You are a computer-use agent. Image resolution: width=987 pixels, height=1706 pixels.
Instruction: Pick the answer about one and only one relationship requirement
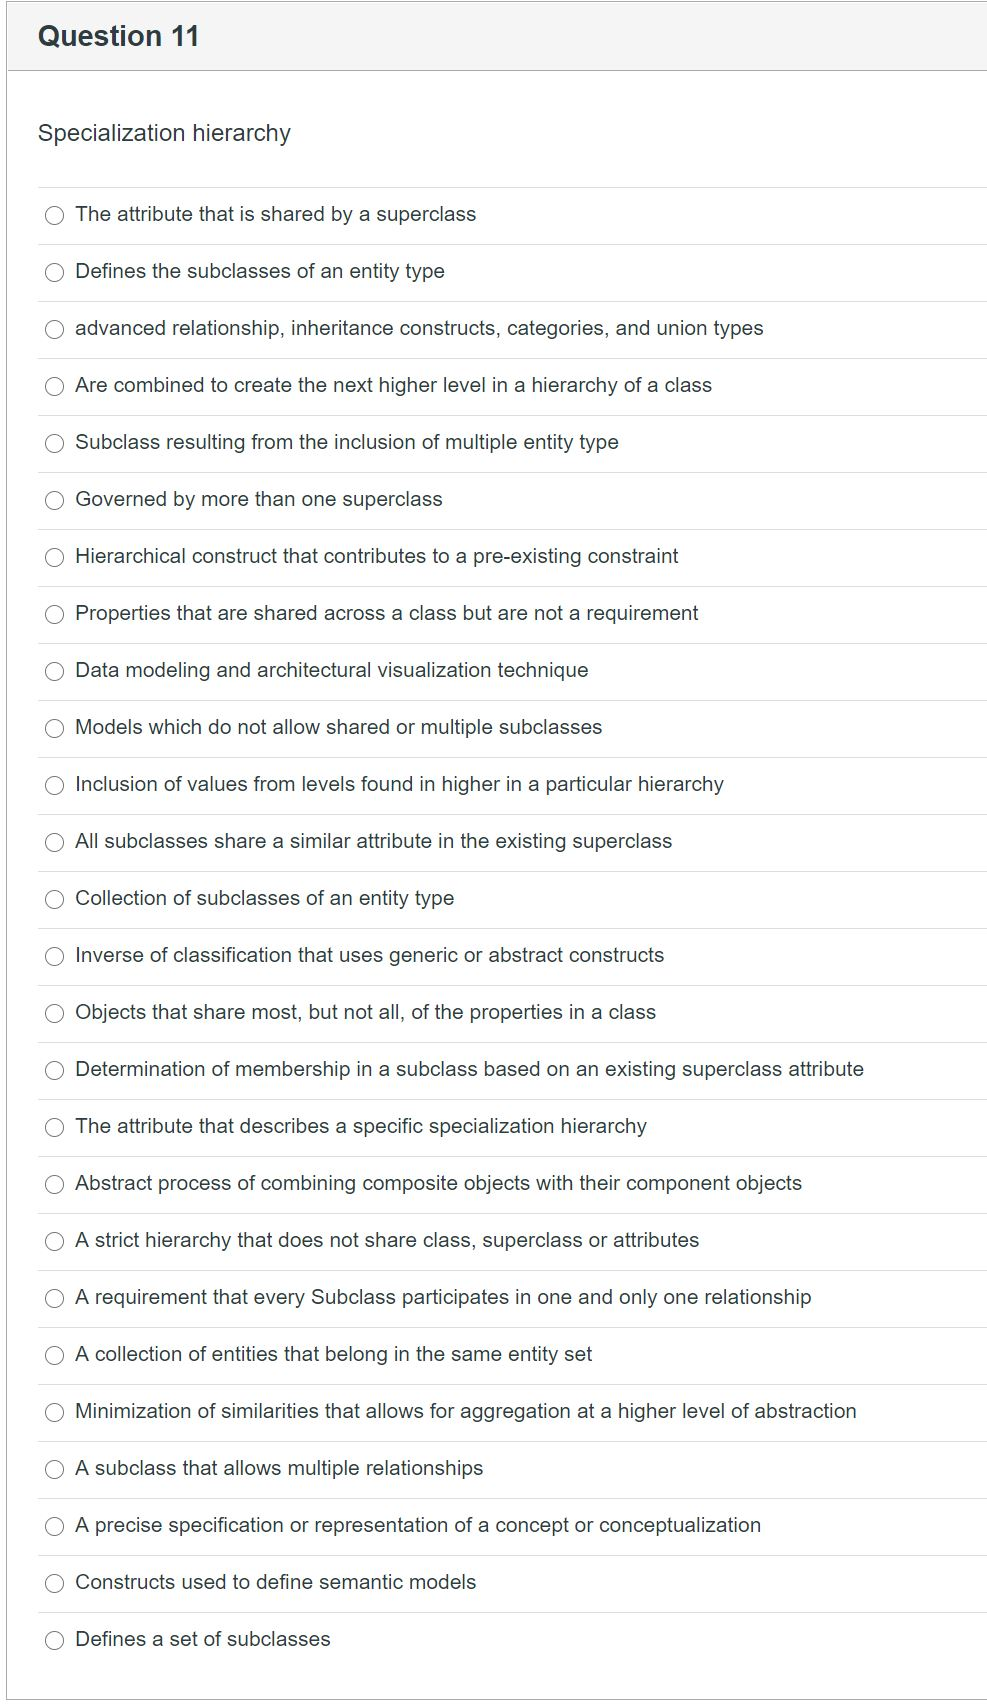[53, 1298]
